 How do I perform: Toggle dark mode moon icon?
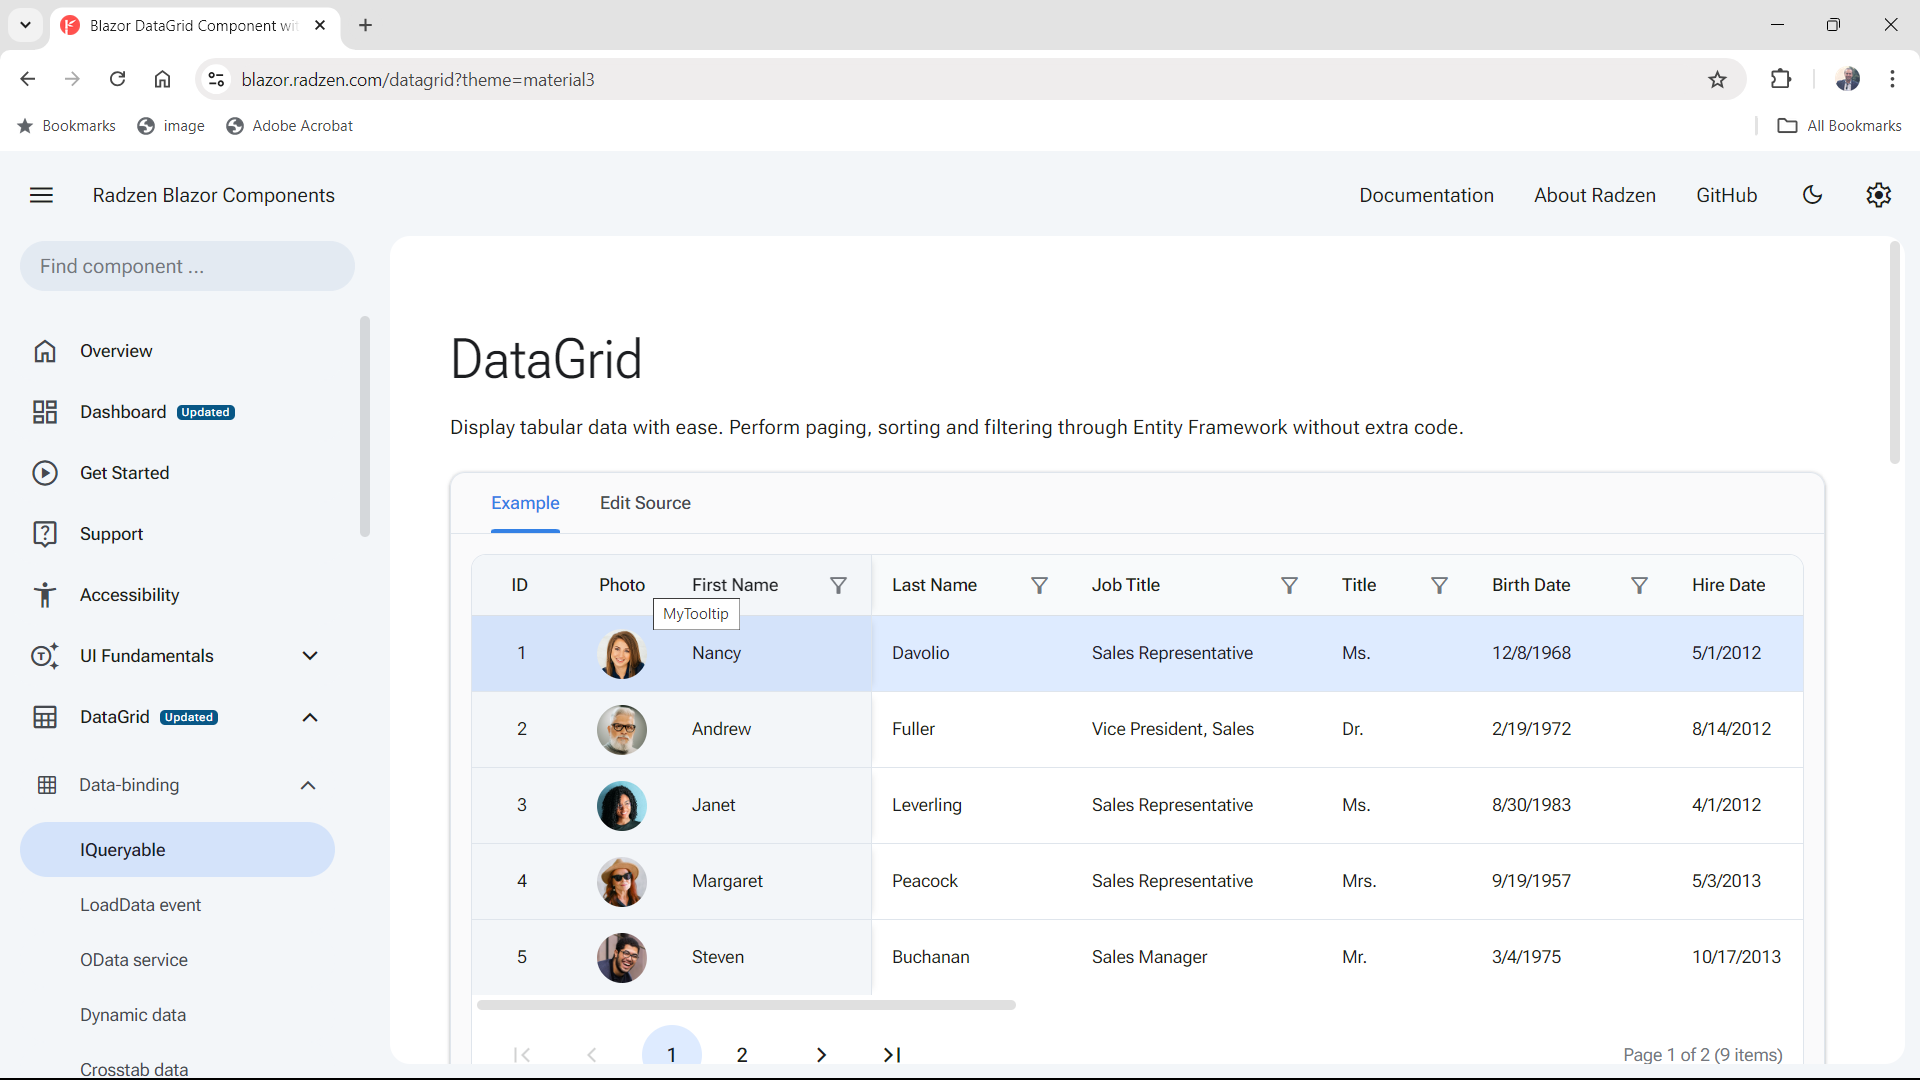[x=1812, y=195]
